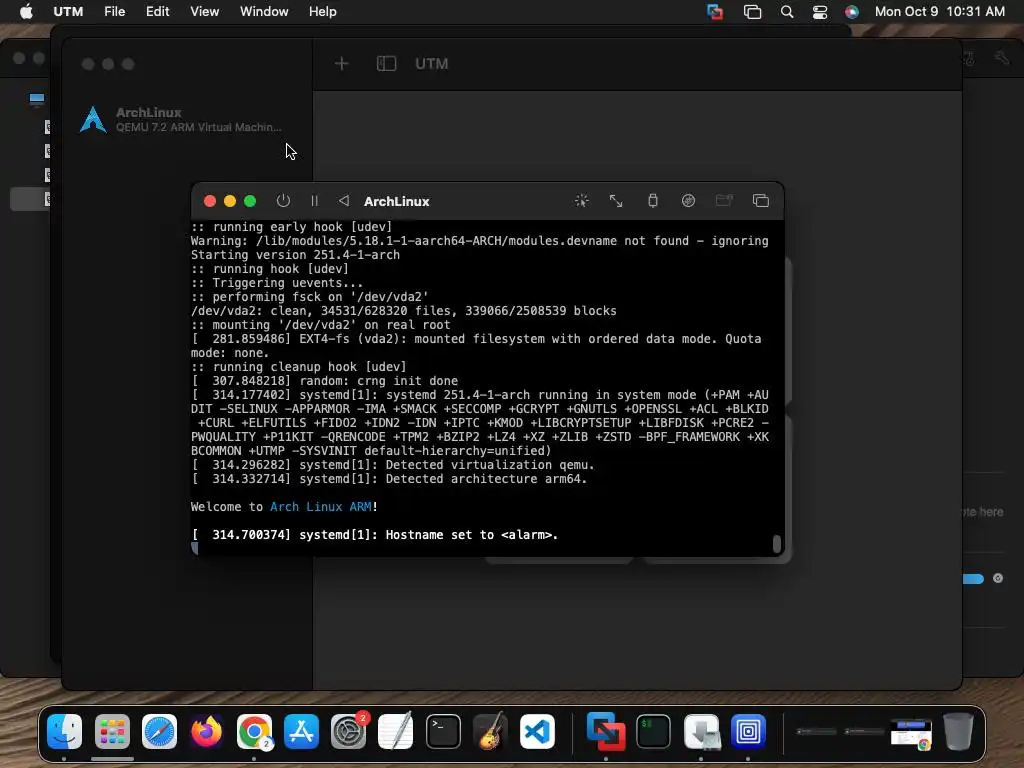The width and height of the screenshot is (1024, 768).
Task: Open Control Center in menu bar
Action: coord(820,12)
